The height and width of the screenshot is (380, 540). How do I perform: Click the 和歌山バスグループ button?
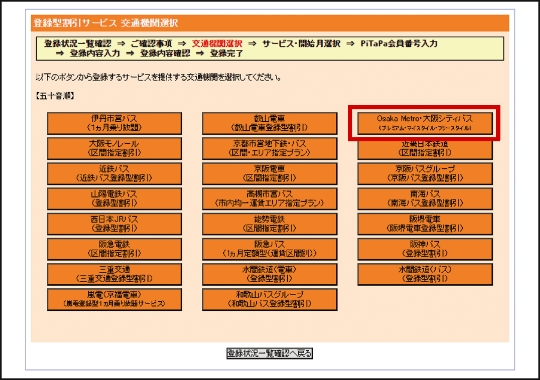270,299
